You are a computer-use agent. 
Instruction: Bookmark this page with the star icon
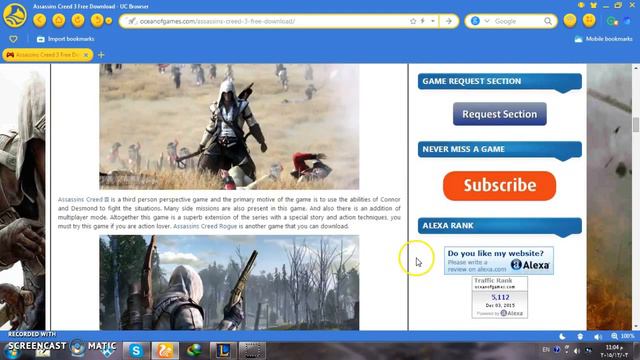point(413,21)
